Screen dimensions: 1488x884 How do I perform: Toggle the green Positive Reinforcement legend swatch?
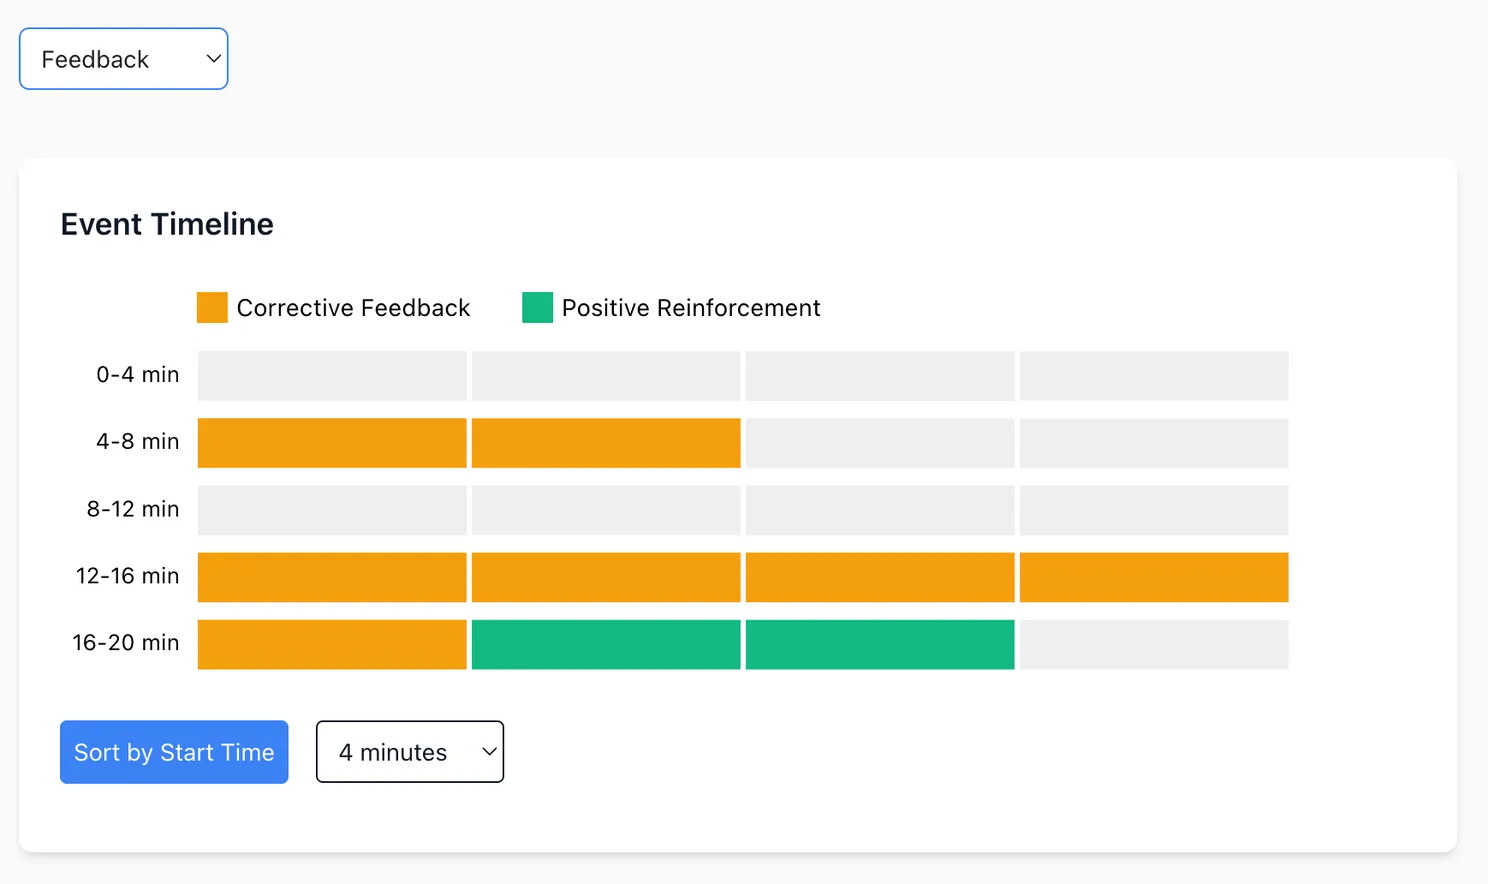tap(537, 308)
